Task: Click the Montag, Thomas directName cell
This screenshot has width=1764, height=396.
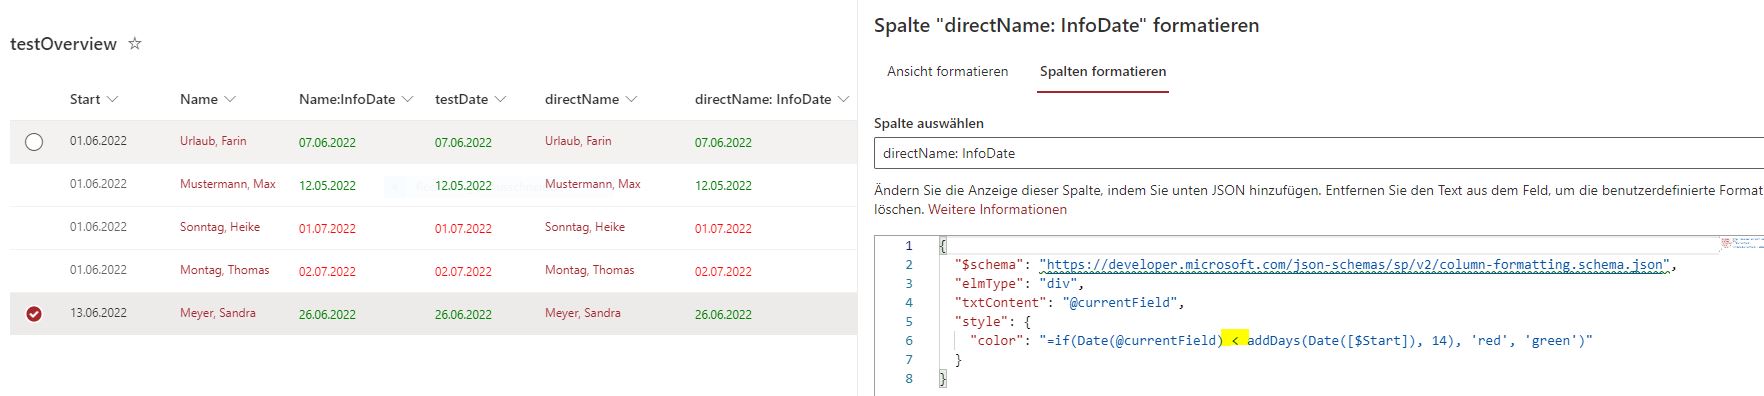Action: tap(590, 270)
